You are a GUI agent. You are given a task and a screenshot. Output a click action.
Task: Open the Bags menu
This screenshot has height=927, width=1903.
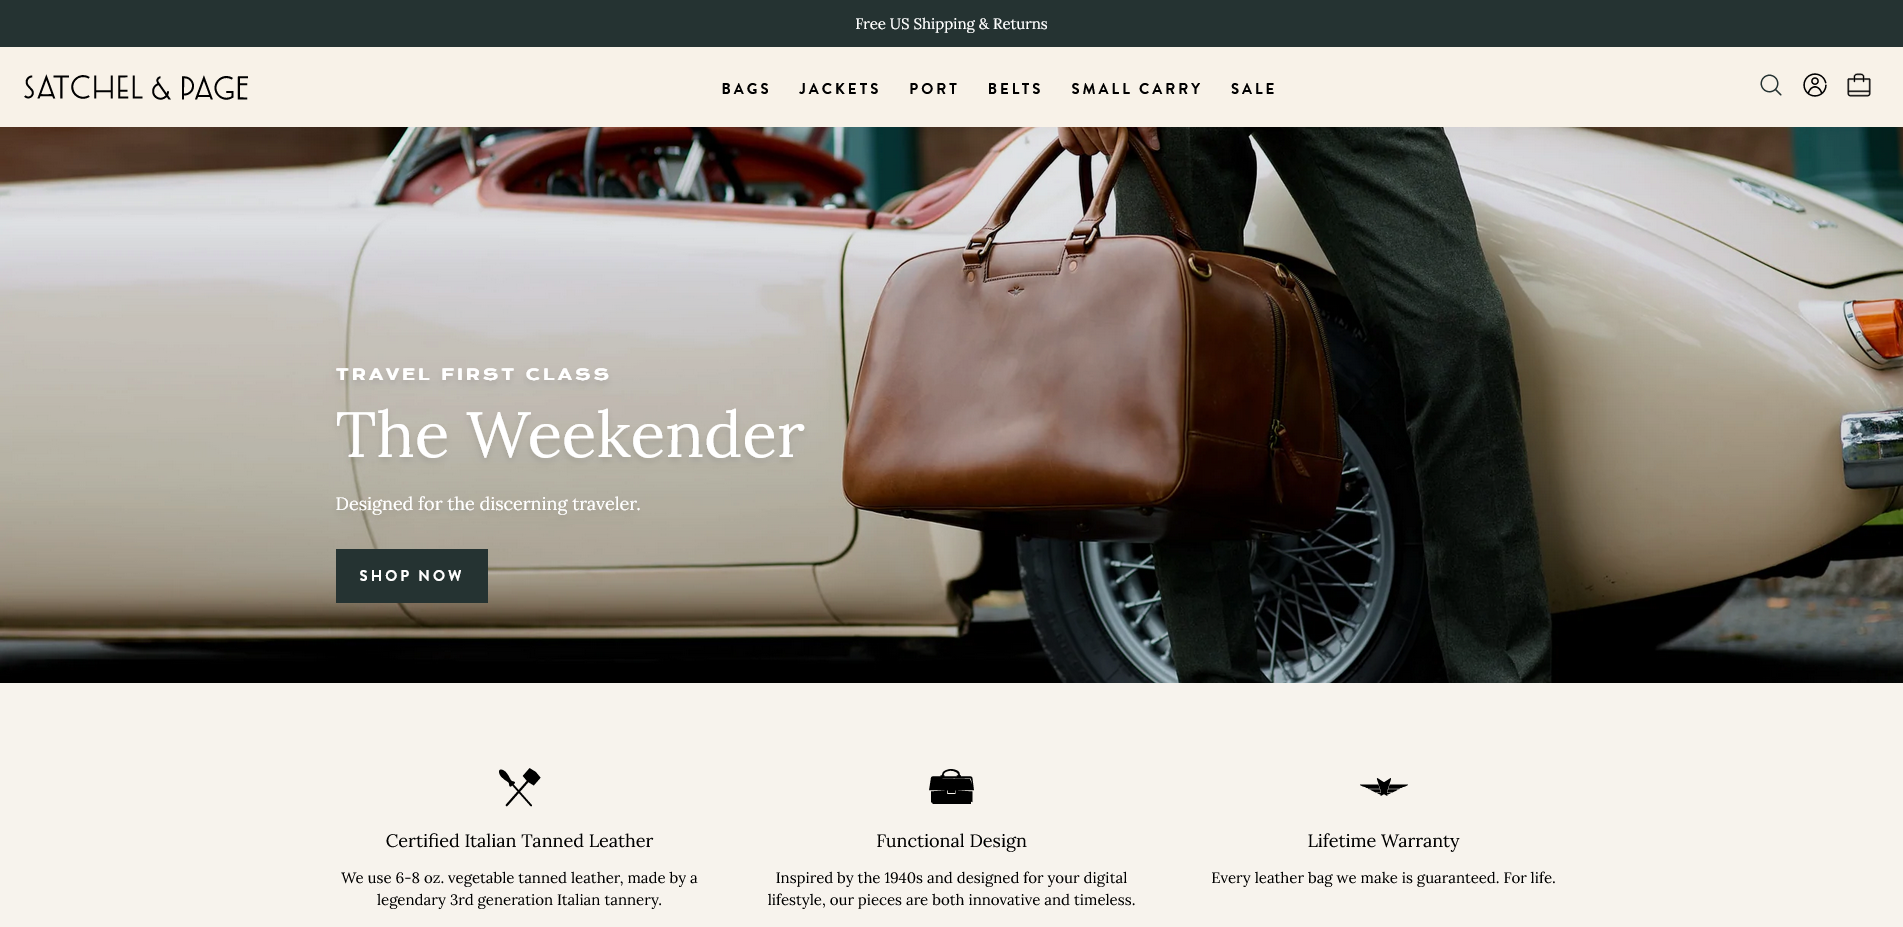tap(746, 89)
